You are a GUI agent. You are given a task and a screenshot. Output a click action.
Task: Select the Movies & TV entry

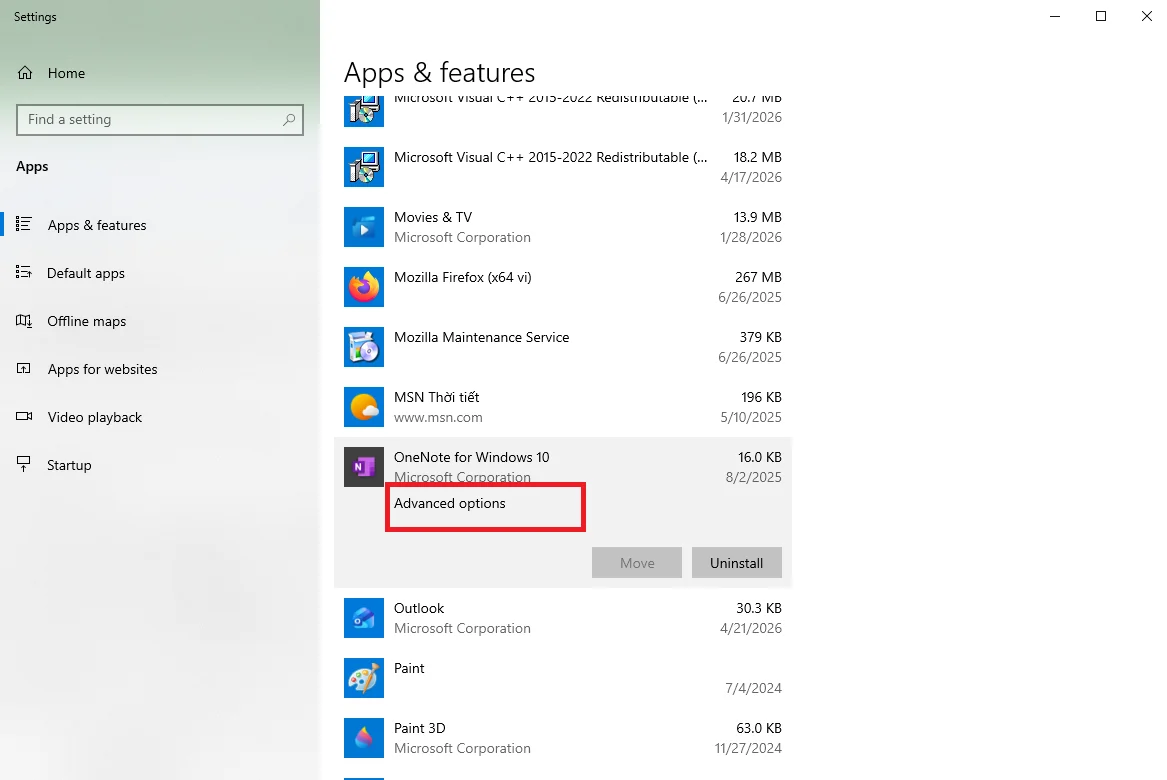[563, 227]
